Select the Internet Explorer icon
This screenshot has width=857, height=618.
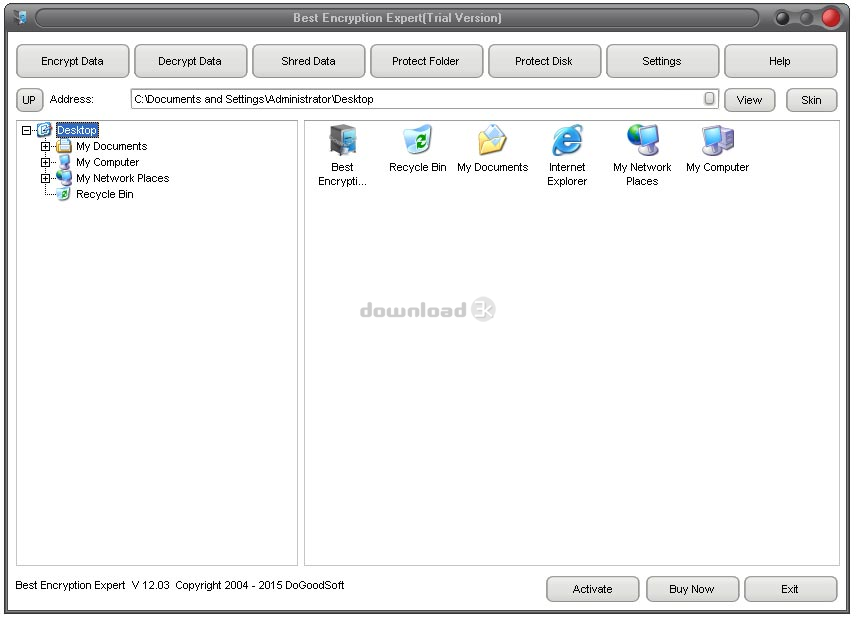pyautogui.click(x=567, y=140)
